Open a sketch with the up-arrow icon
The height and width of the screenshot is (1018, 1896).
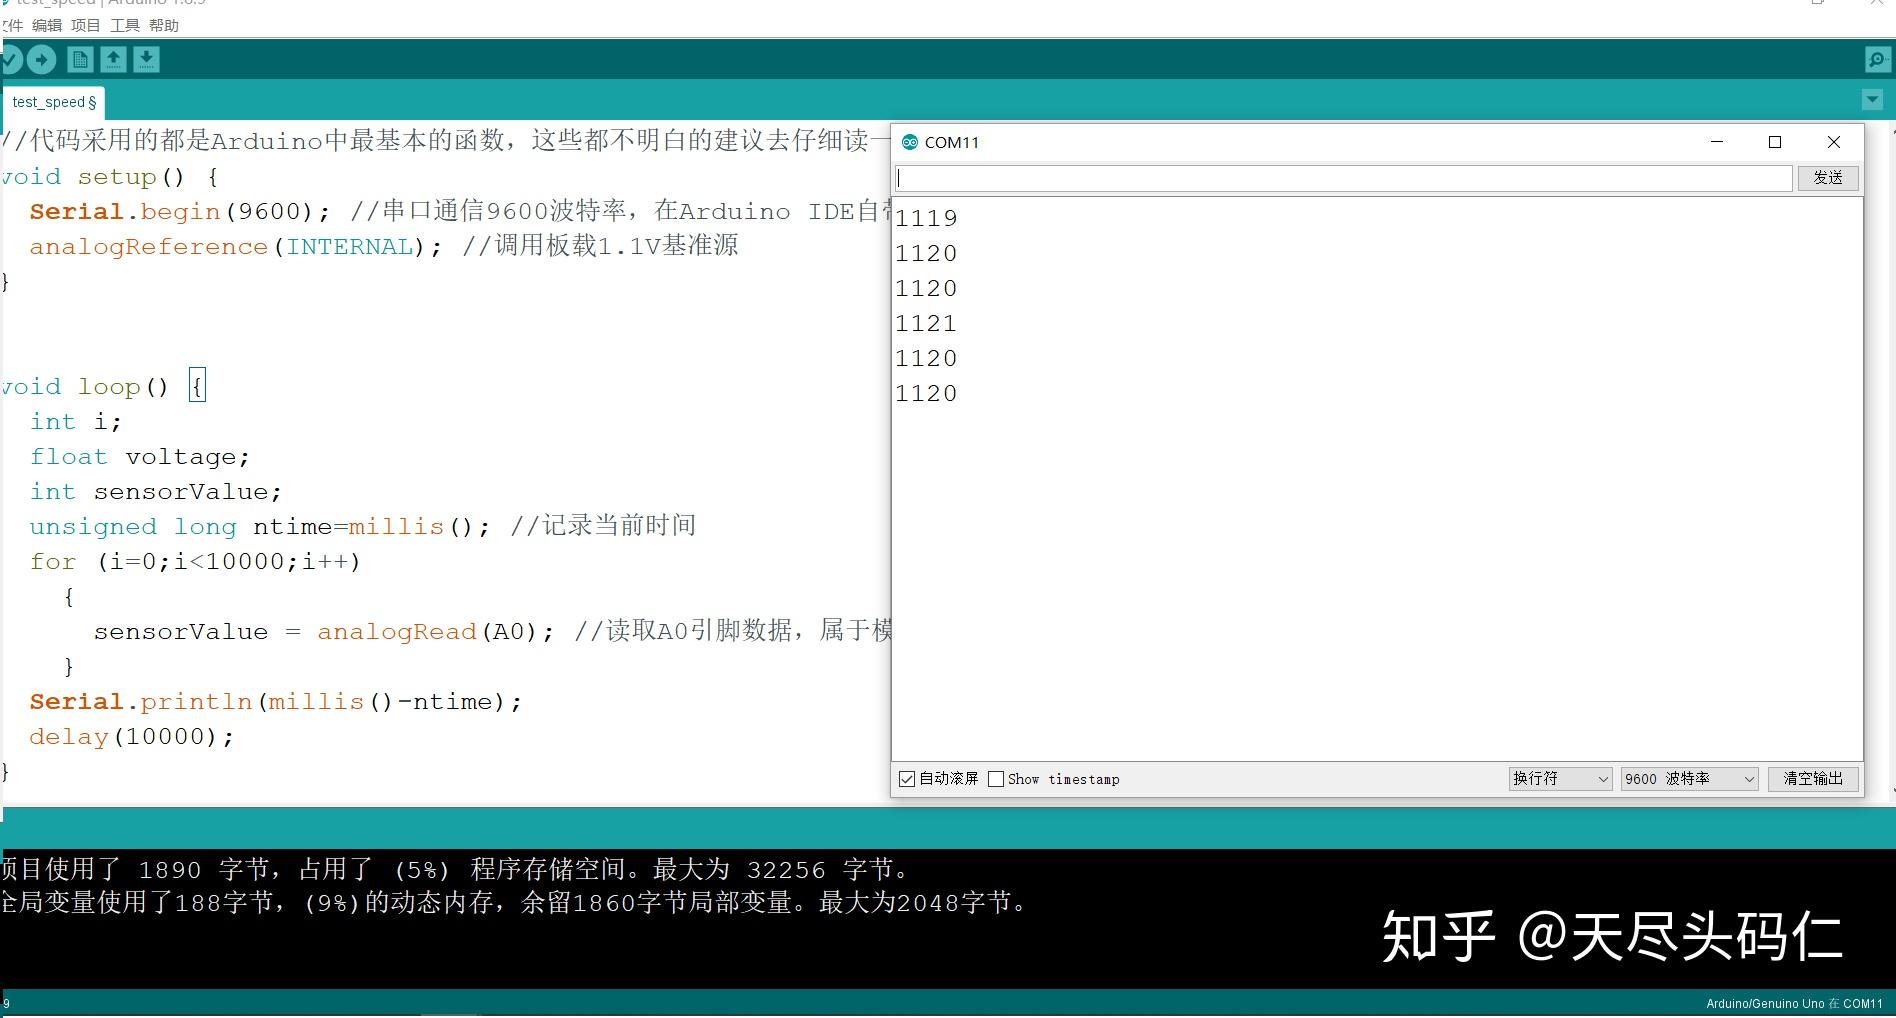(x=113, y=60)
